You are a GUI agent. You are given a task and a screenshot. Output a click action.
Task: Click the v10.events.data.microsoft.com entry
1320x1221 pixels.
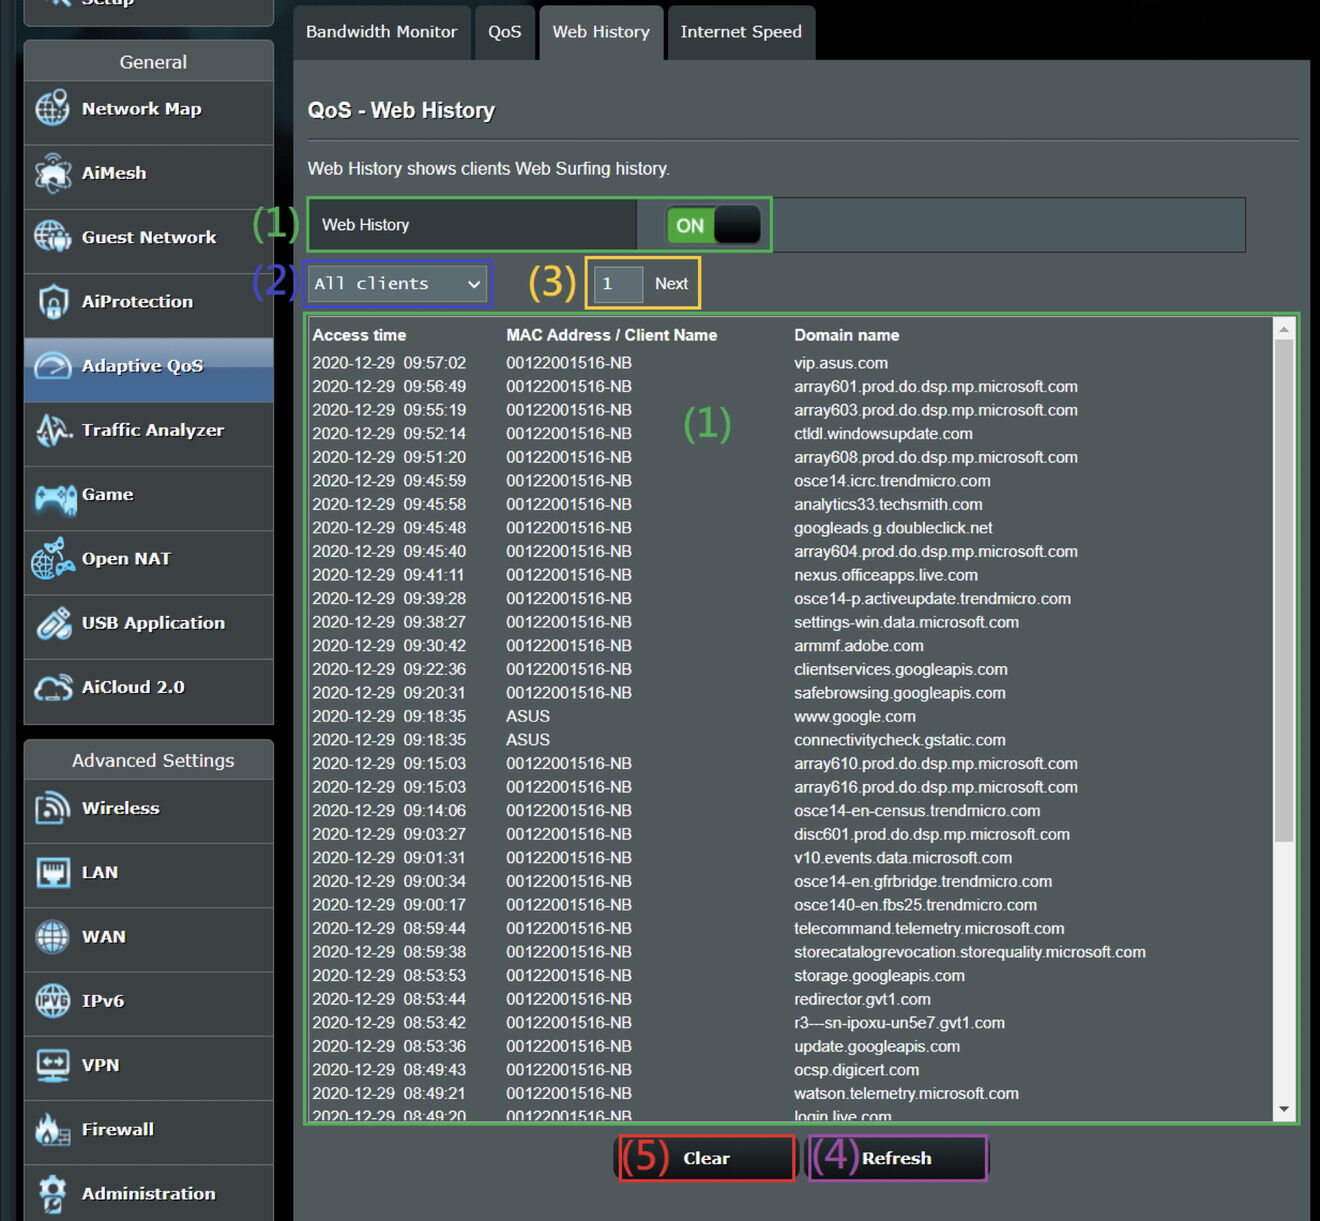(x=903, y=858)
